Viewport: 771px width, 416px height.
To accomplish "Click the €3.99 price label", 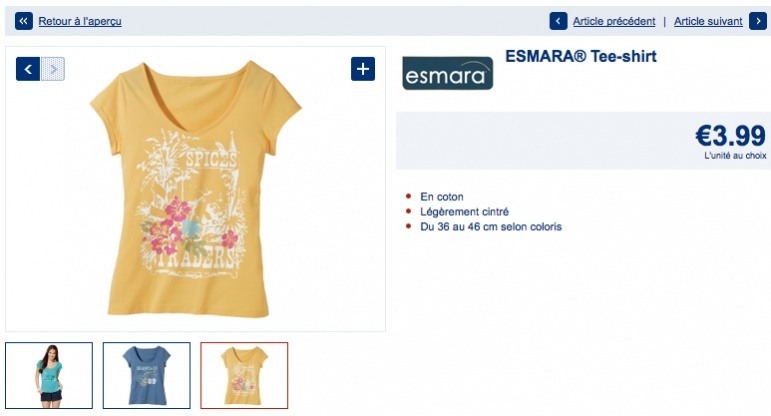I will (730, 136).
